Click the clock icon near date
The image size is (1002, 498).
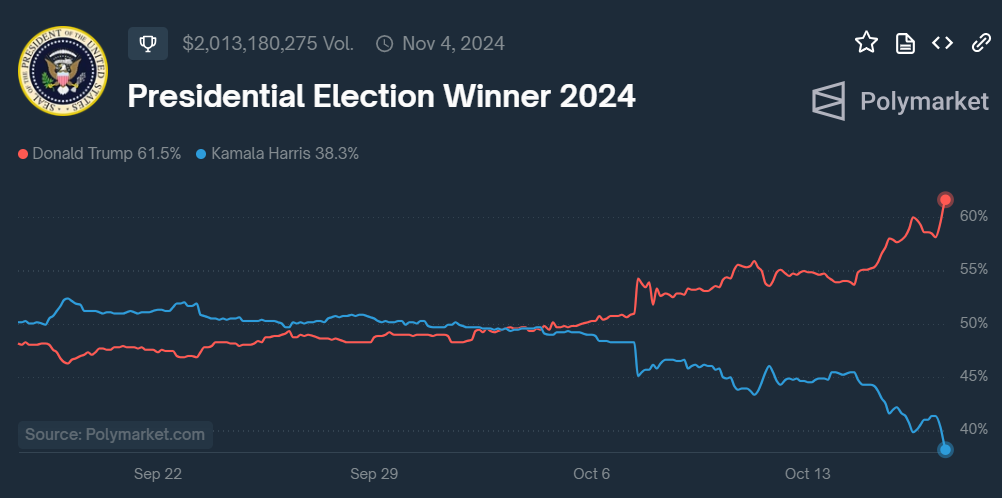(385, 43)
